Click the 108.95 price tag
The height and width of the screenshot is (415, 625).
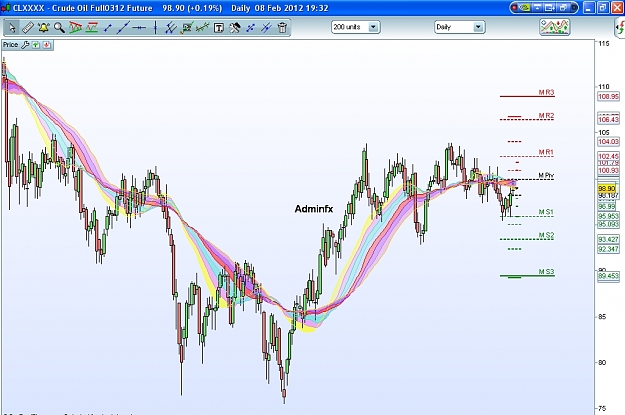click(608, 96)
